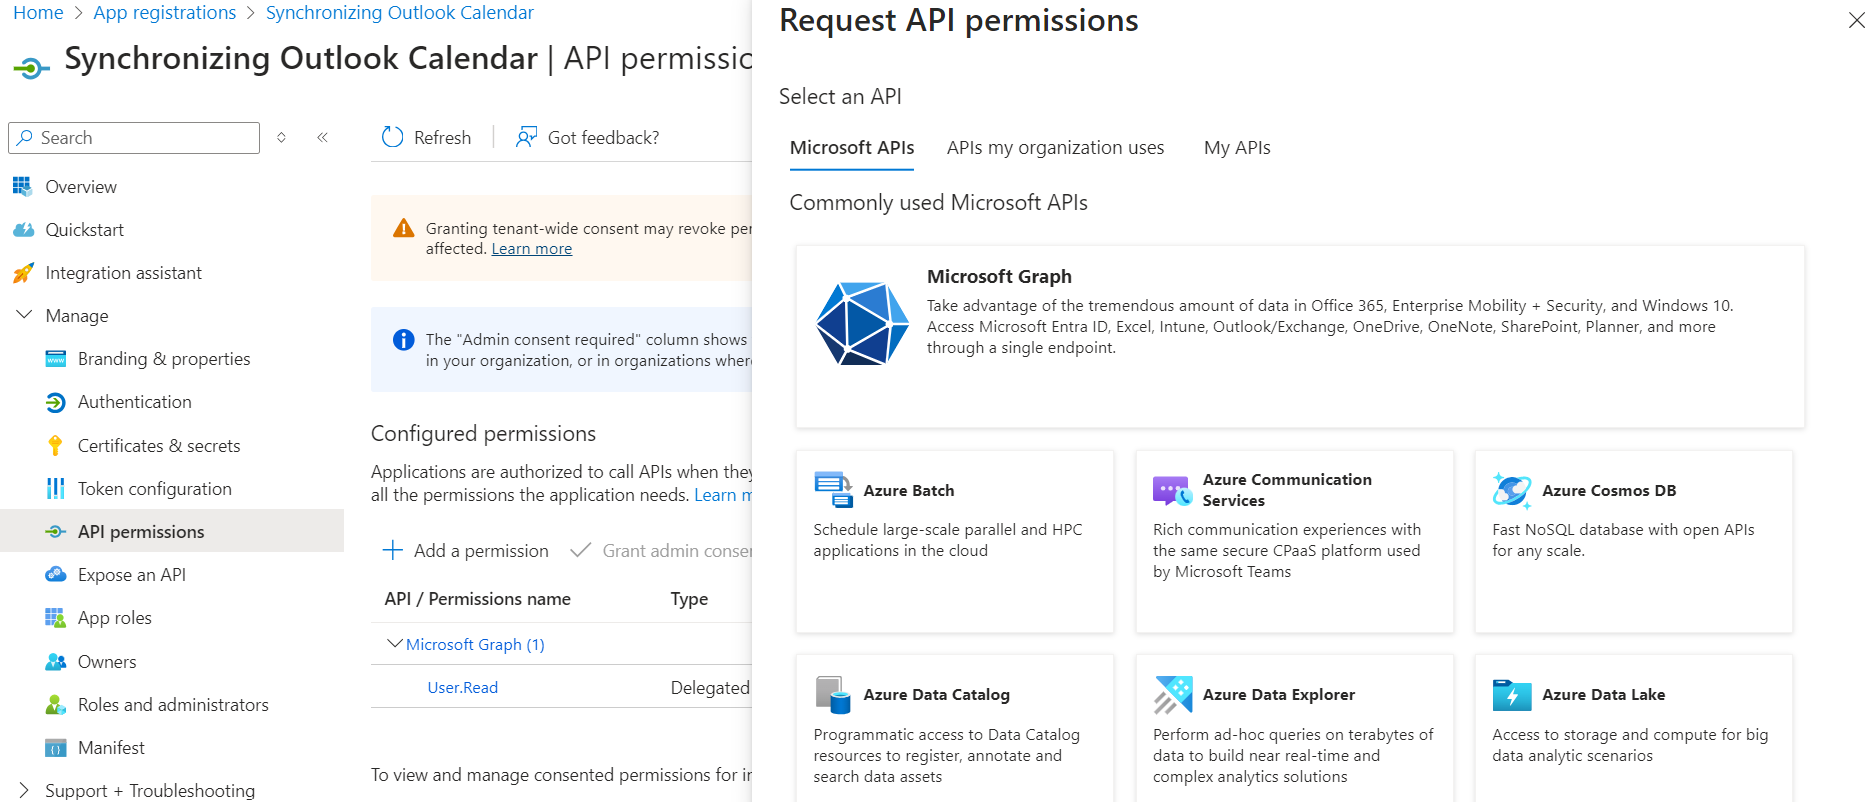Click Add a permission button
Viewport: 1870px width, 802px height.
pos(466,551)
